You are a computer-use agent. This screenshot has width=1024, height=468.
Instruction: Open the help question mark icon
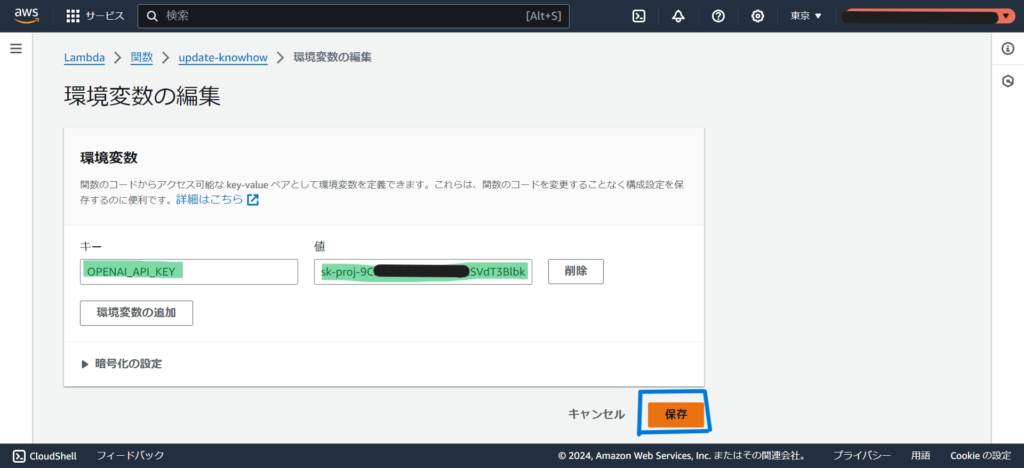[718, 16]
